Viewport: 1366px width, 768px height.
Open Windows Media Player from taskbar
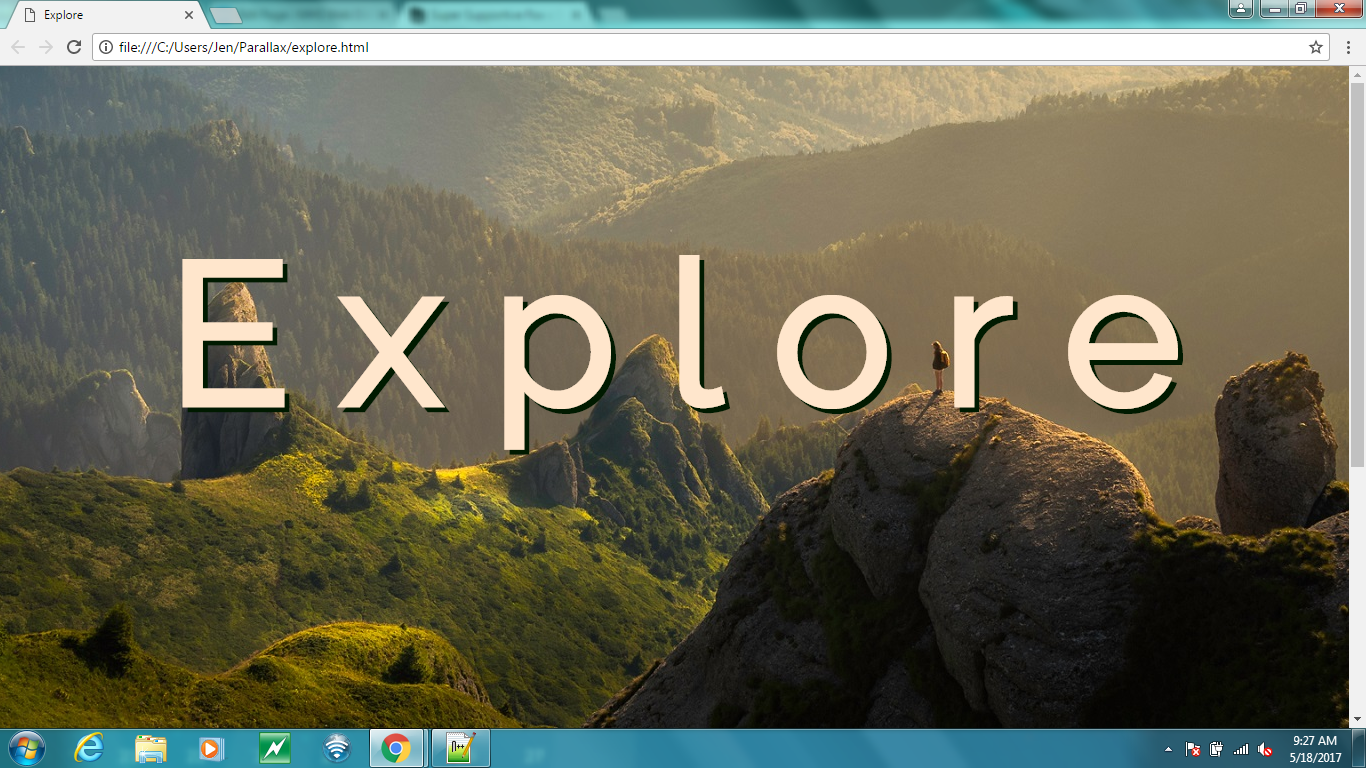coord(211,748)
